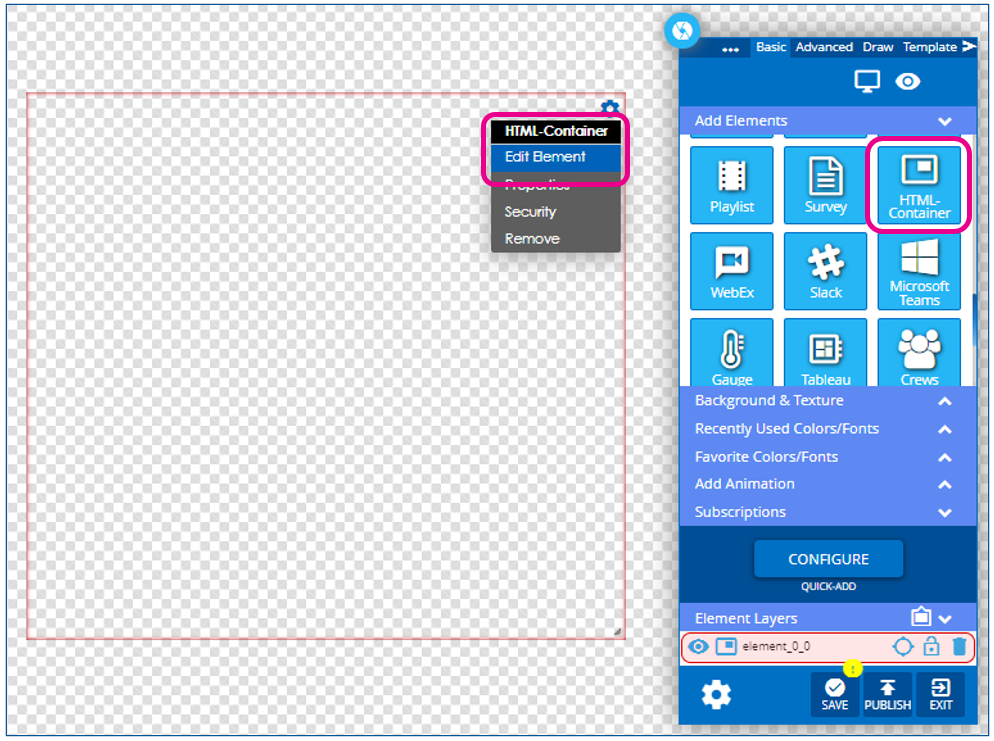This screenshot has width=994, height=741.
Task: Switch to the Advanced tab
Action: pos(823,47)
